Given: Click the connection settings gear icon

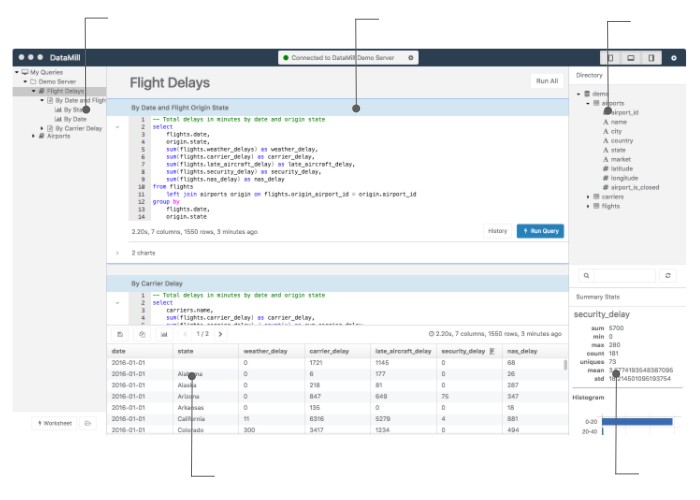Looking at the screenshot, I should (410, 58).
